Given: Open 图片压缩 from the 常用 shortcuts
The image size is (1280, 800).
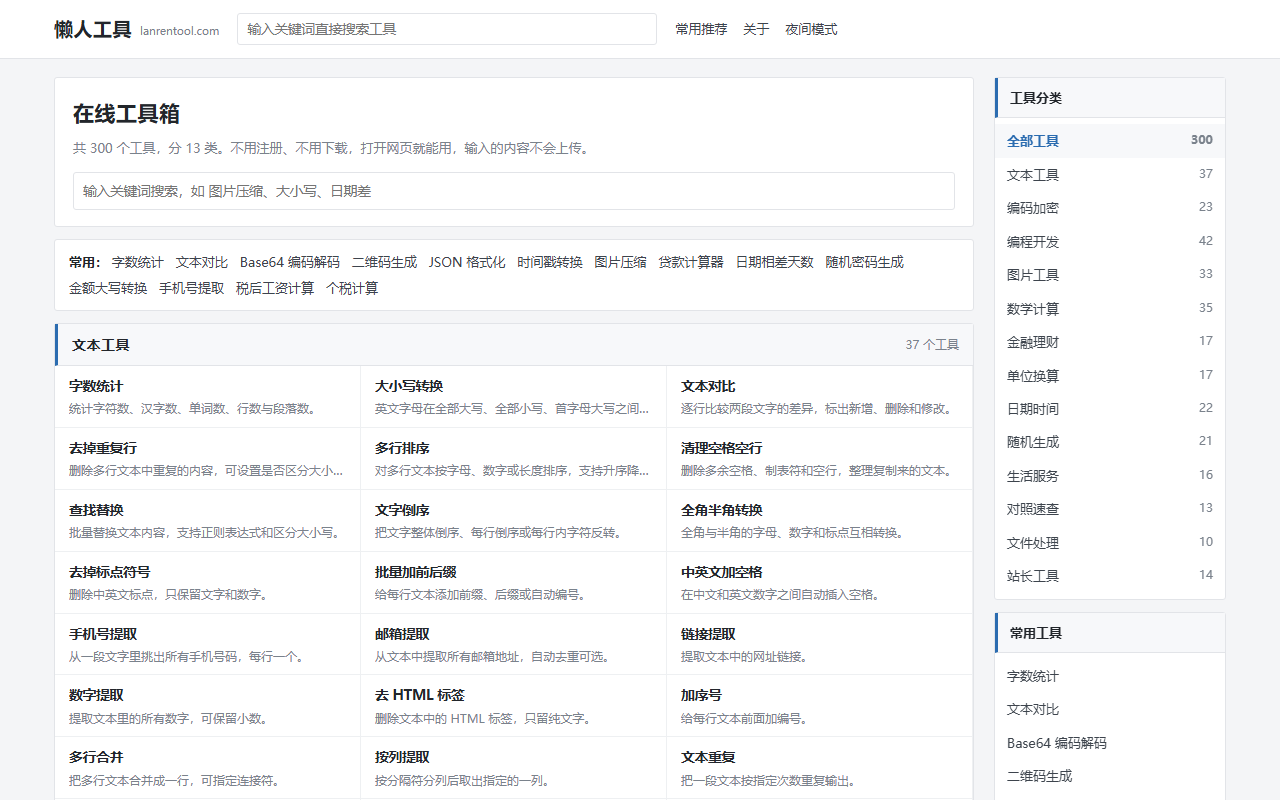Looking at the screenshot, I should coord(620,262).
